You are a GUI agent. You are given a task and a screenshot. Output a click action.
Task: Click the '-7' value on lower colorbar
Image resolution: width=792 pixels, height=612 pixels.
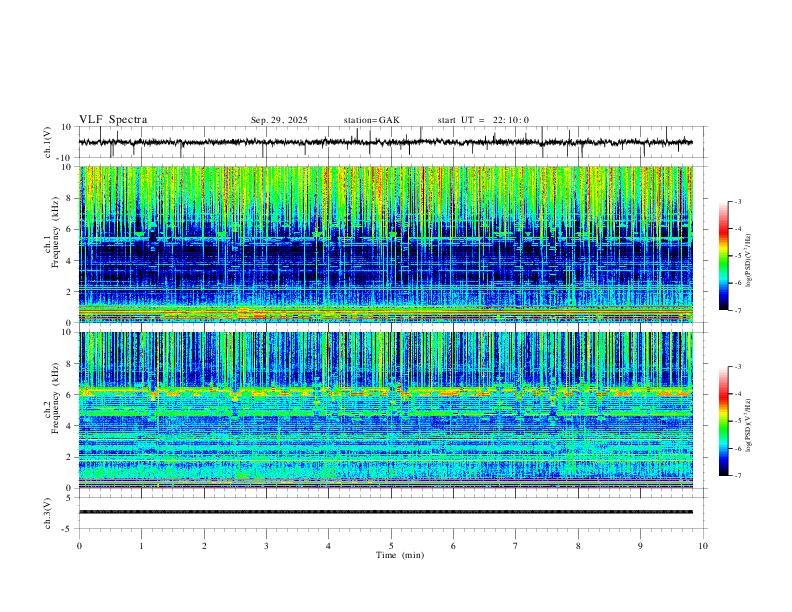point(737,476)
